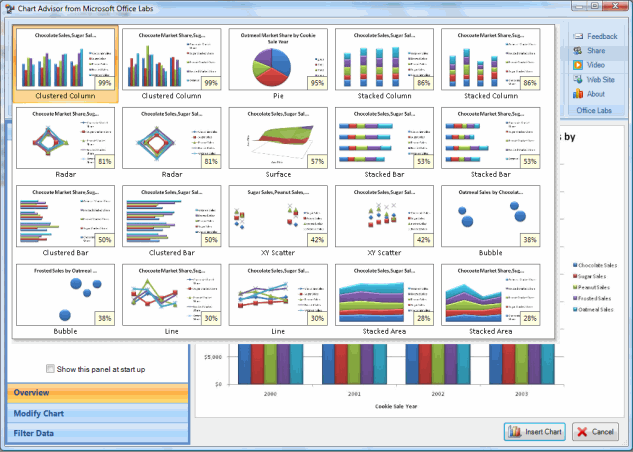Minimize the Chart Advisor window
This screenshot has width=633, height=452.
pos(580,6)
